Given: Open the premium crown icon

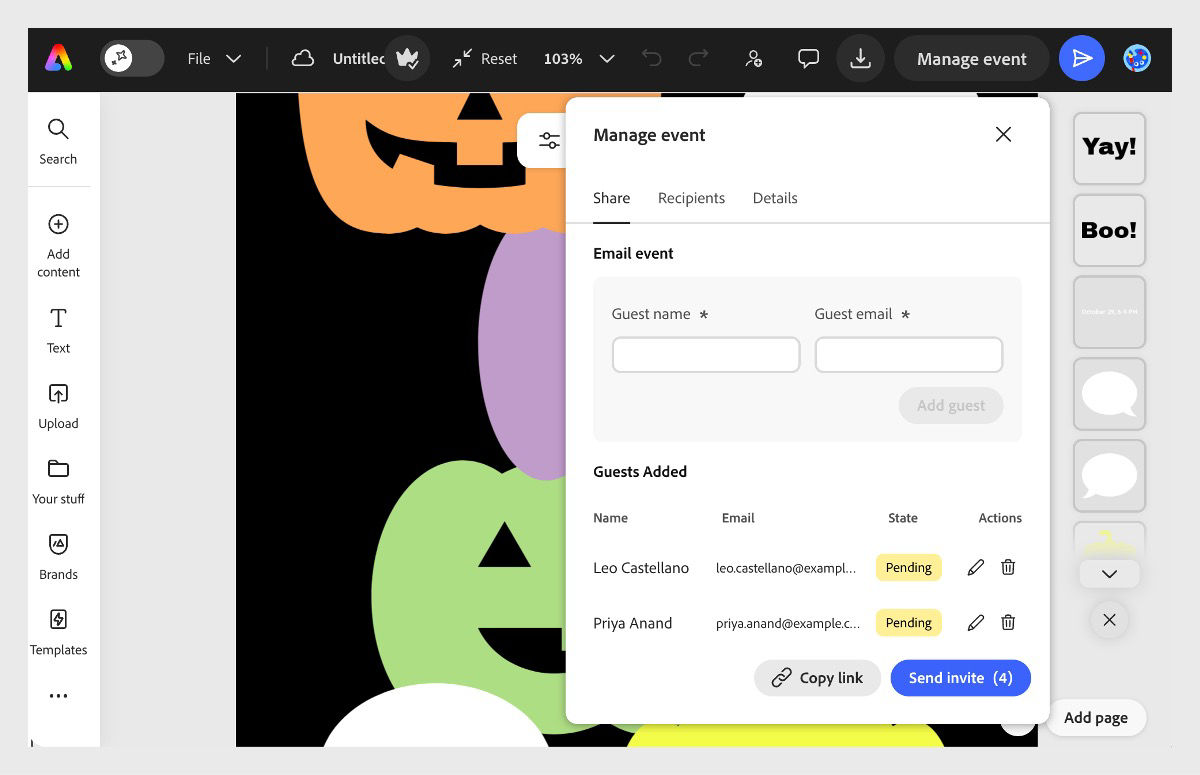Looking at the screenshot, I should 407,59.
